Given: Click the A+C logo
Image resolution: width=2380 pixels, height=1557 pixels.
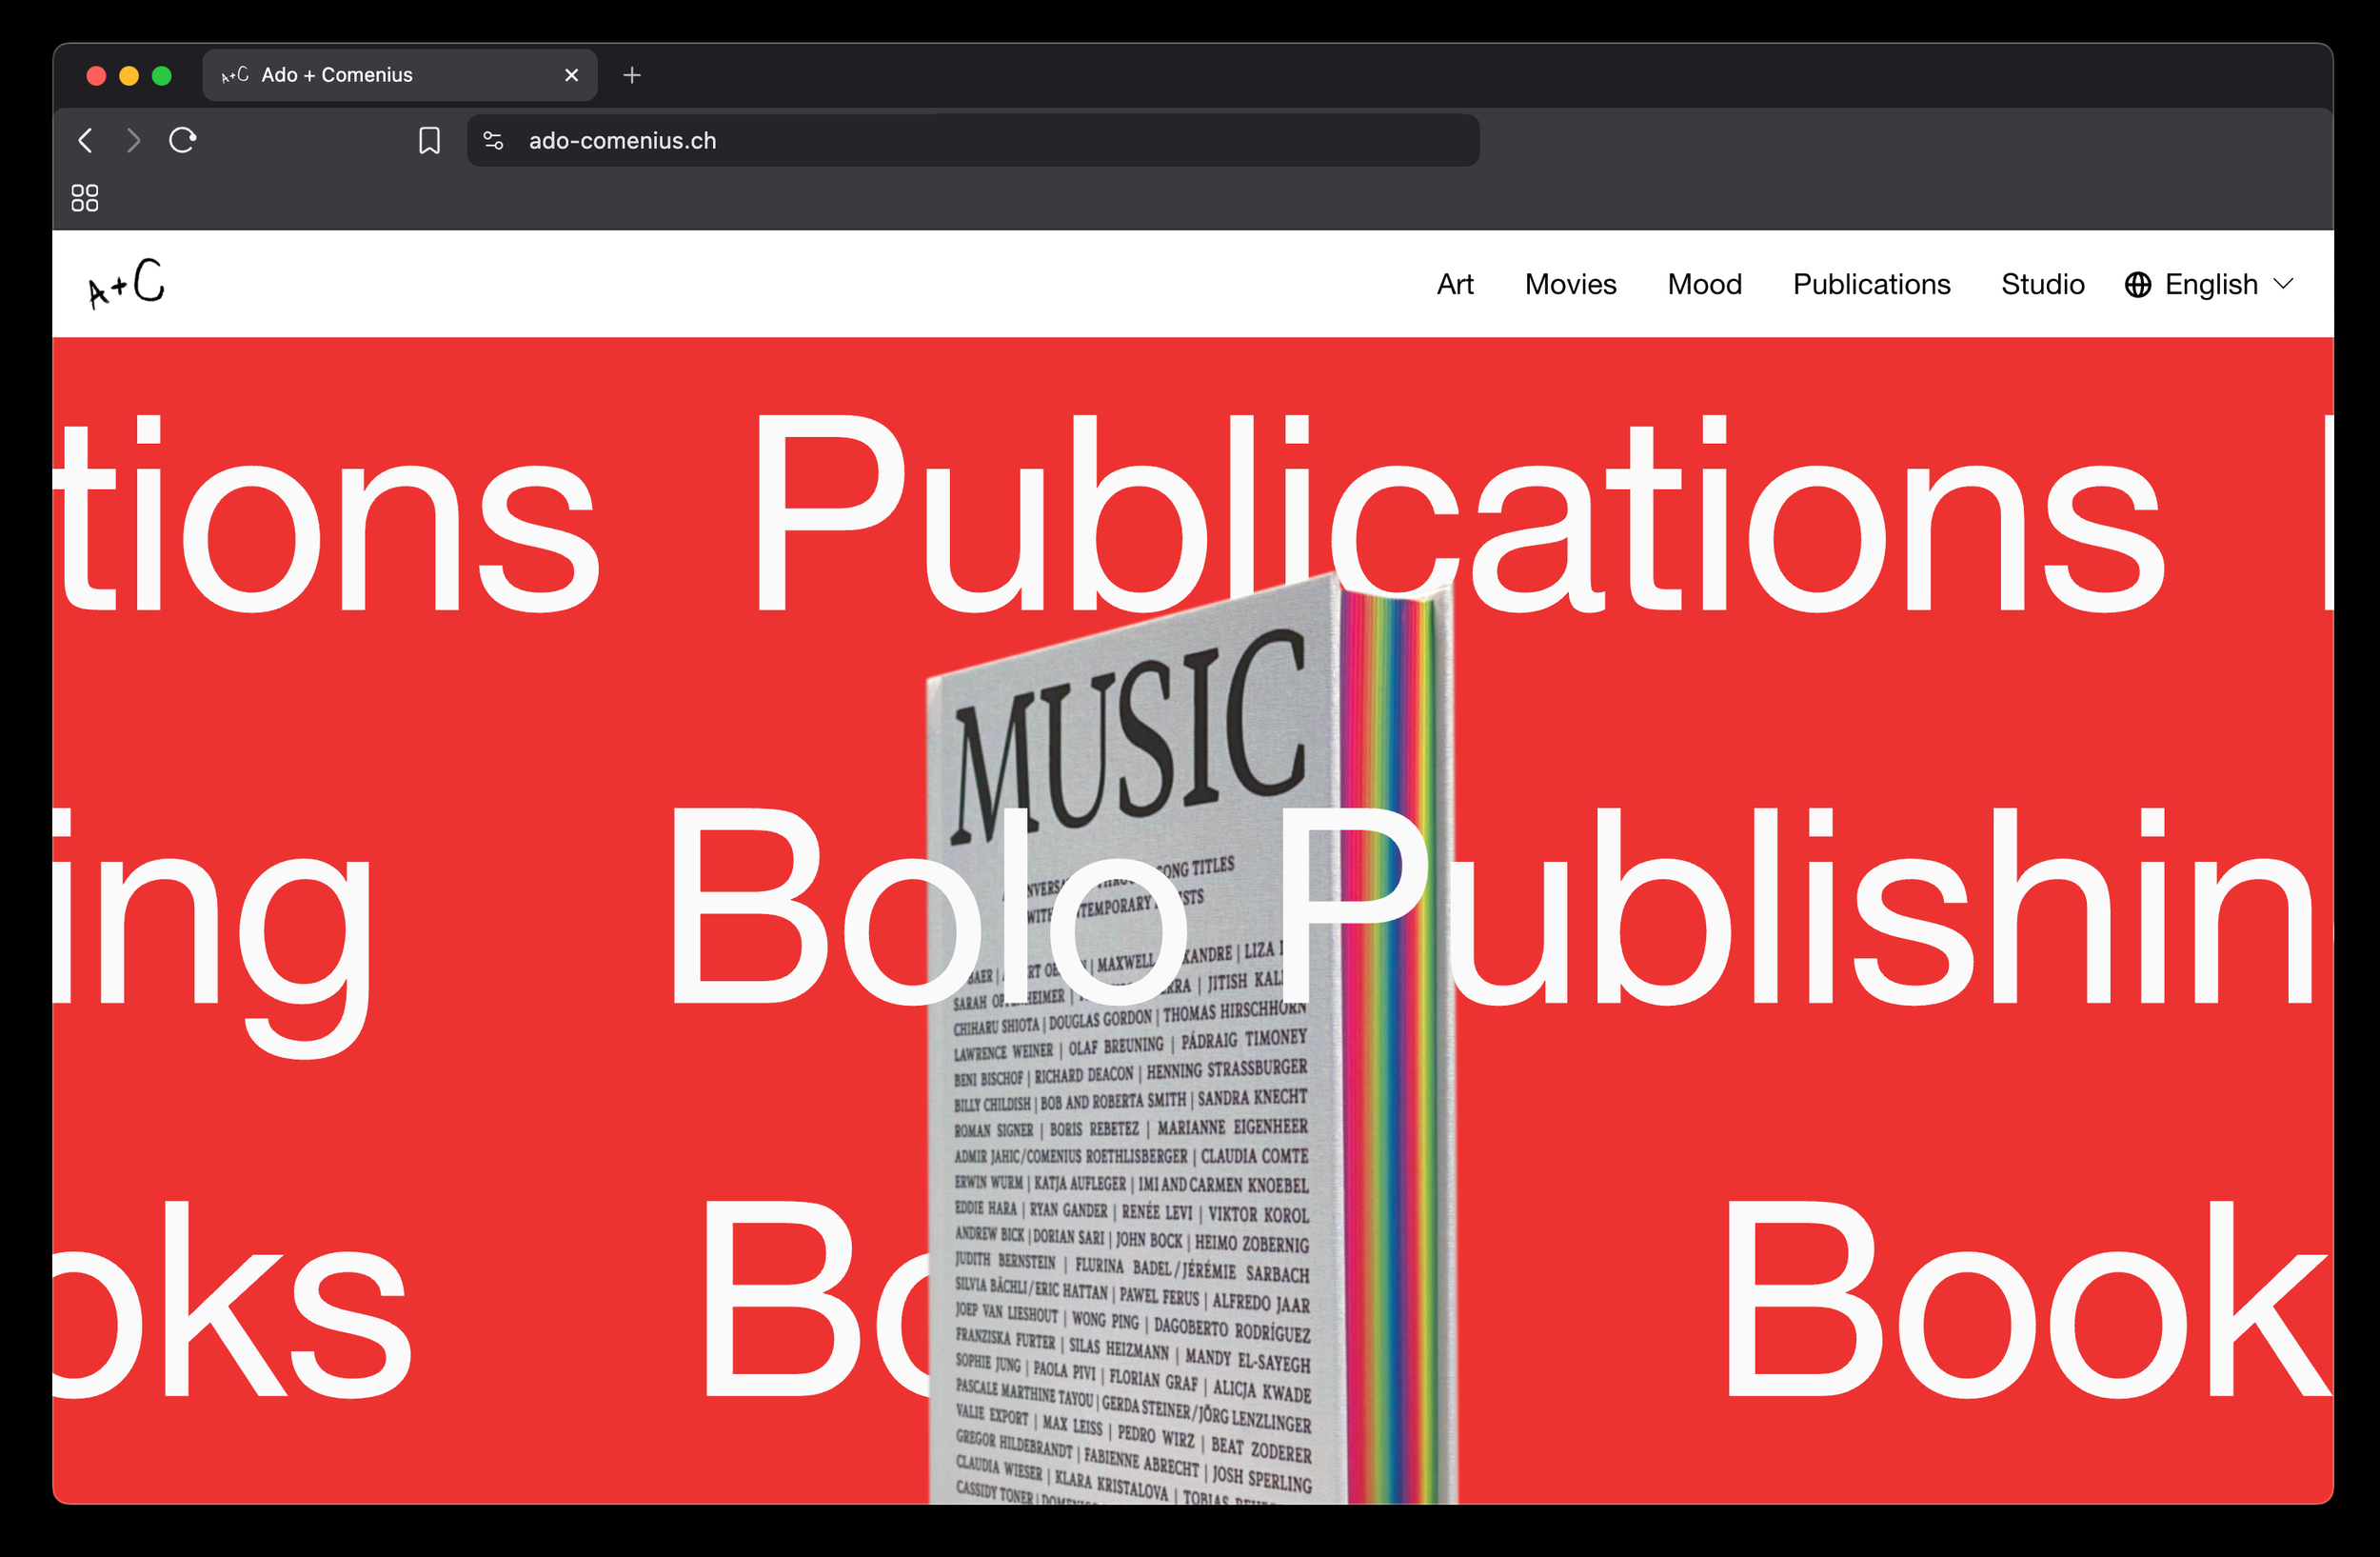Looking at the screenshot, I should point(126,283).
